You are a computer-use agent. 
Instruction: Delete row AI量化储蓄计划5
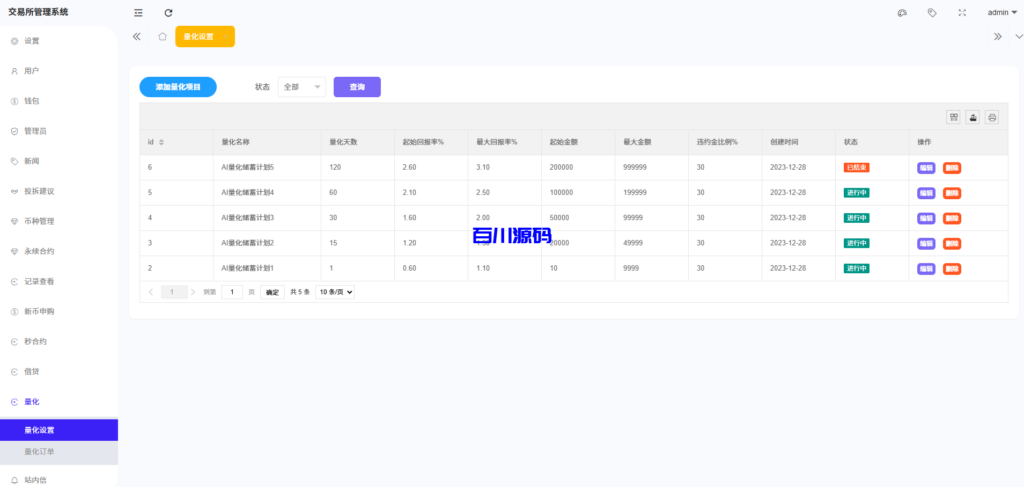point(952,168)
